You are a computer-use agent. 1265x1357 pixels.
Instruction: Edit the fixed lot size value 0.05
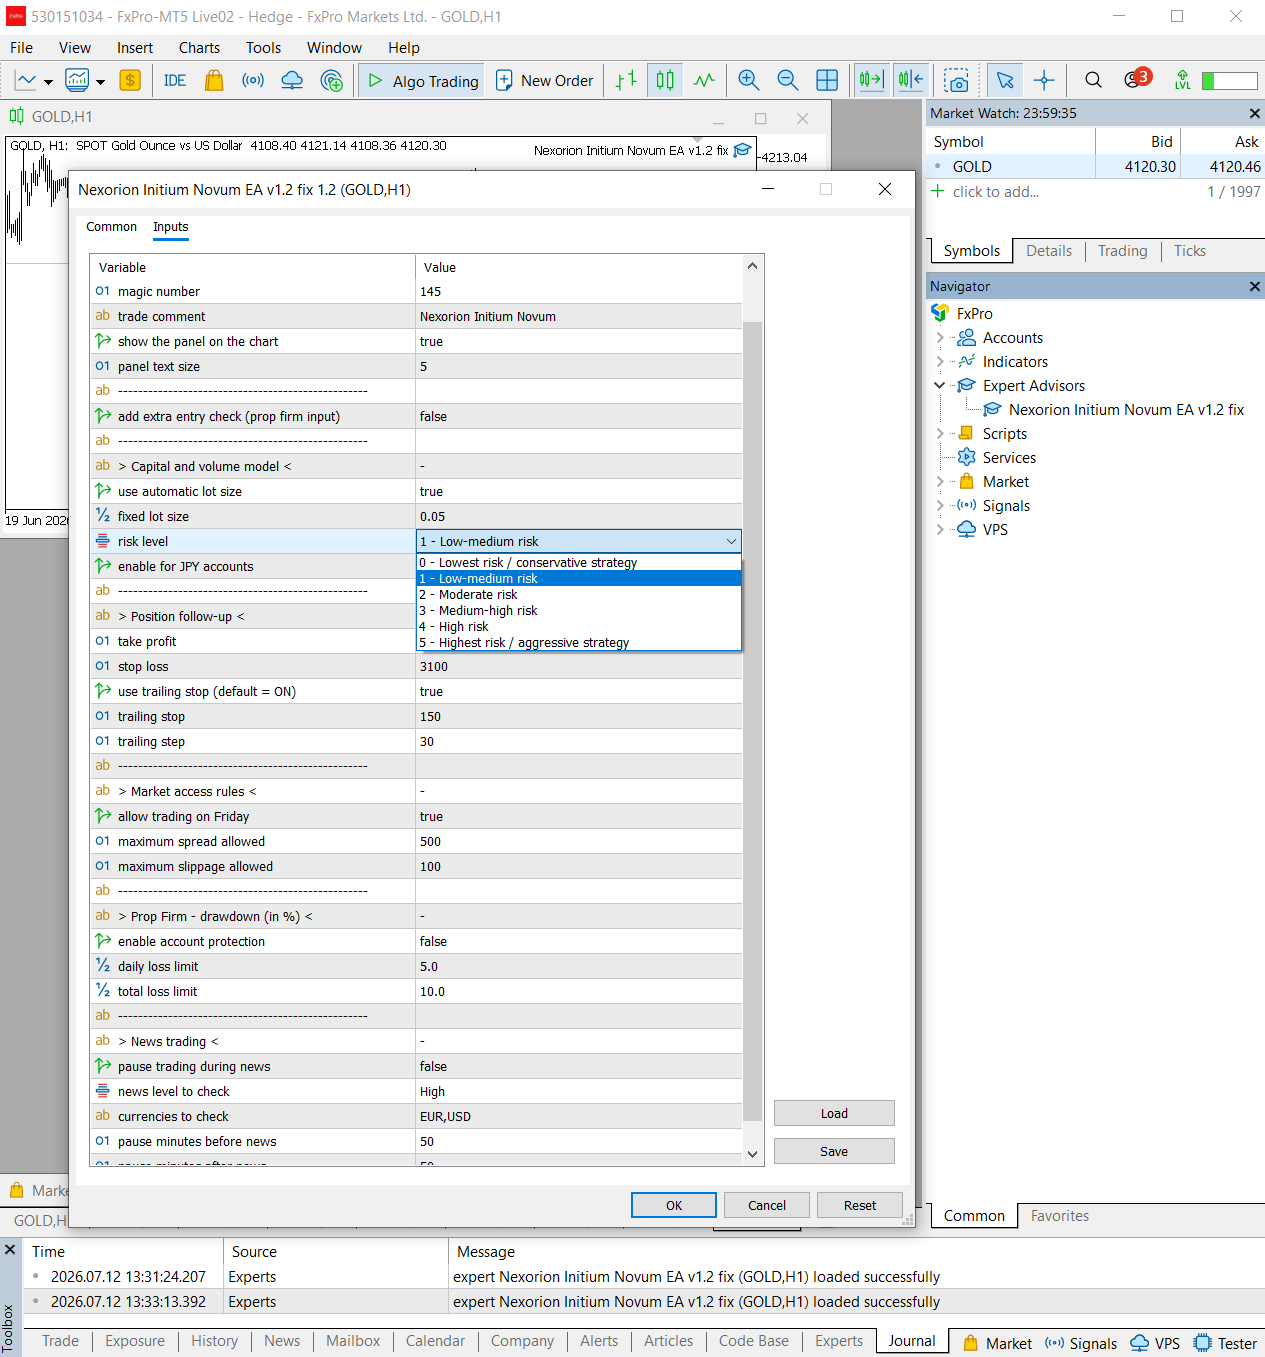pyautogui.click(x=579, y=516)
